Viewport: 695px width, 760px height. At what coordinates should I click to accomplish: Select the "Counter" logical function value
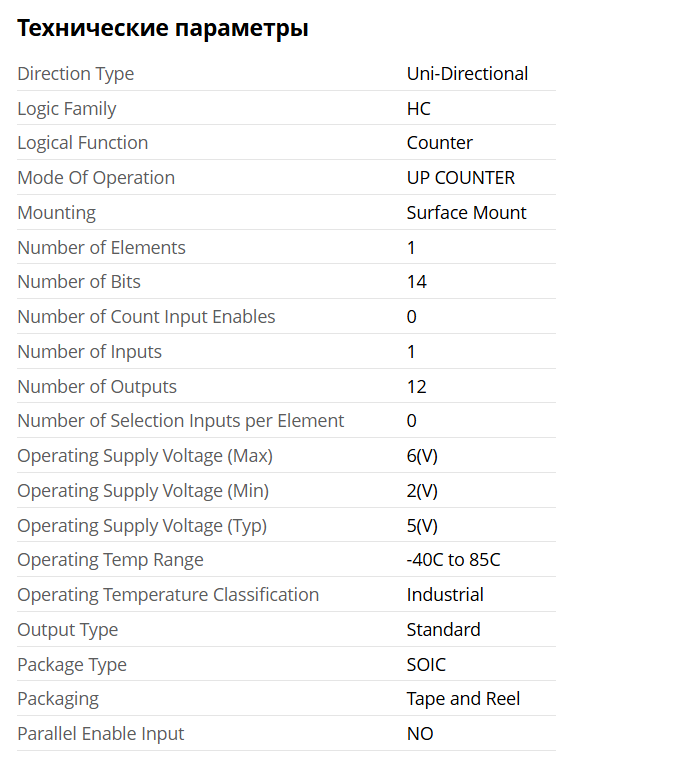[439, 143]
